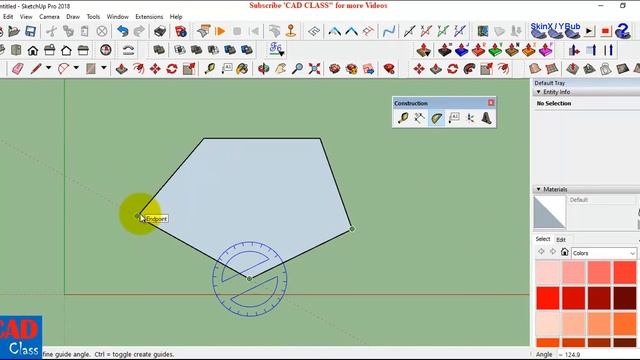
Task: Select the Arc tool icon
Action: coord(63,69)
